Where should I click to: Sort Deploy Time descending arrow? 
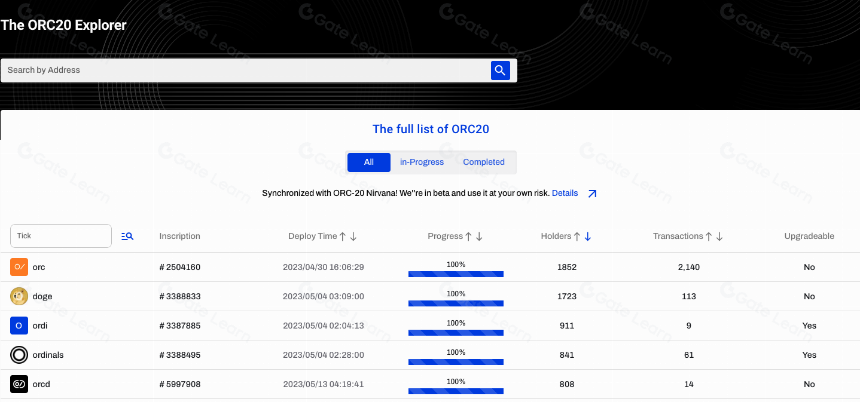click(353, 236)
